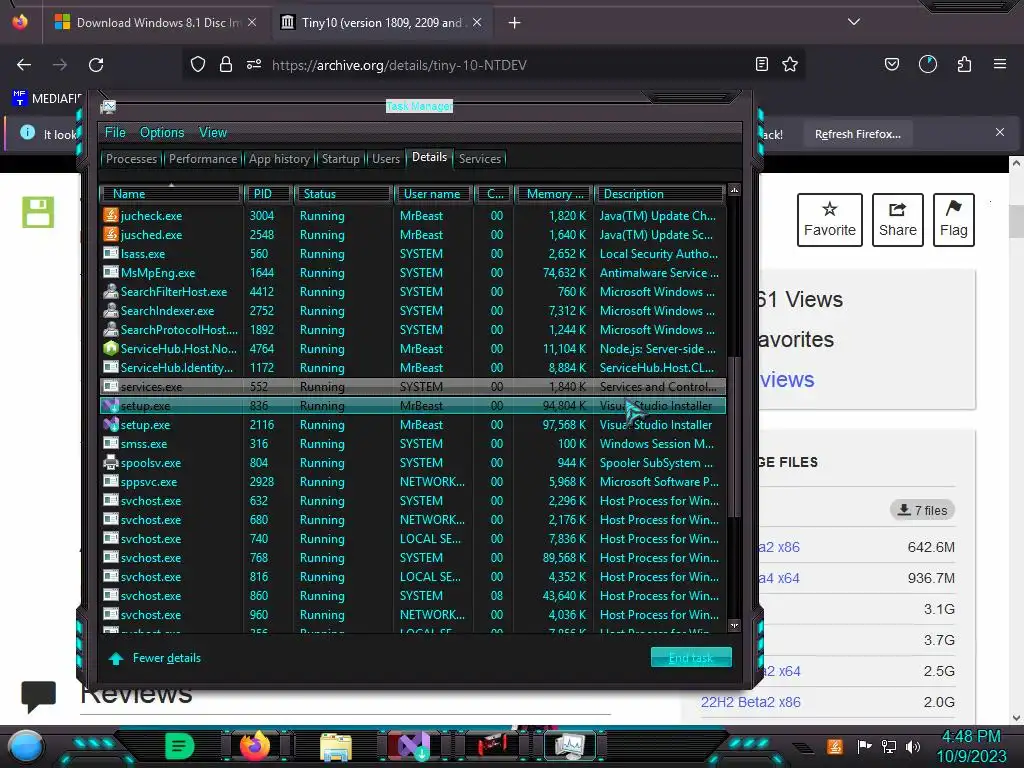Click the Task Manager list scrollbar thumb
The height and width of the screenshot is (768, 1024).
point(734,438)
